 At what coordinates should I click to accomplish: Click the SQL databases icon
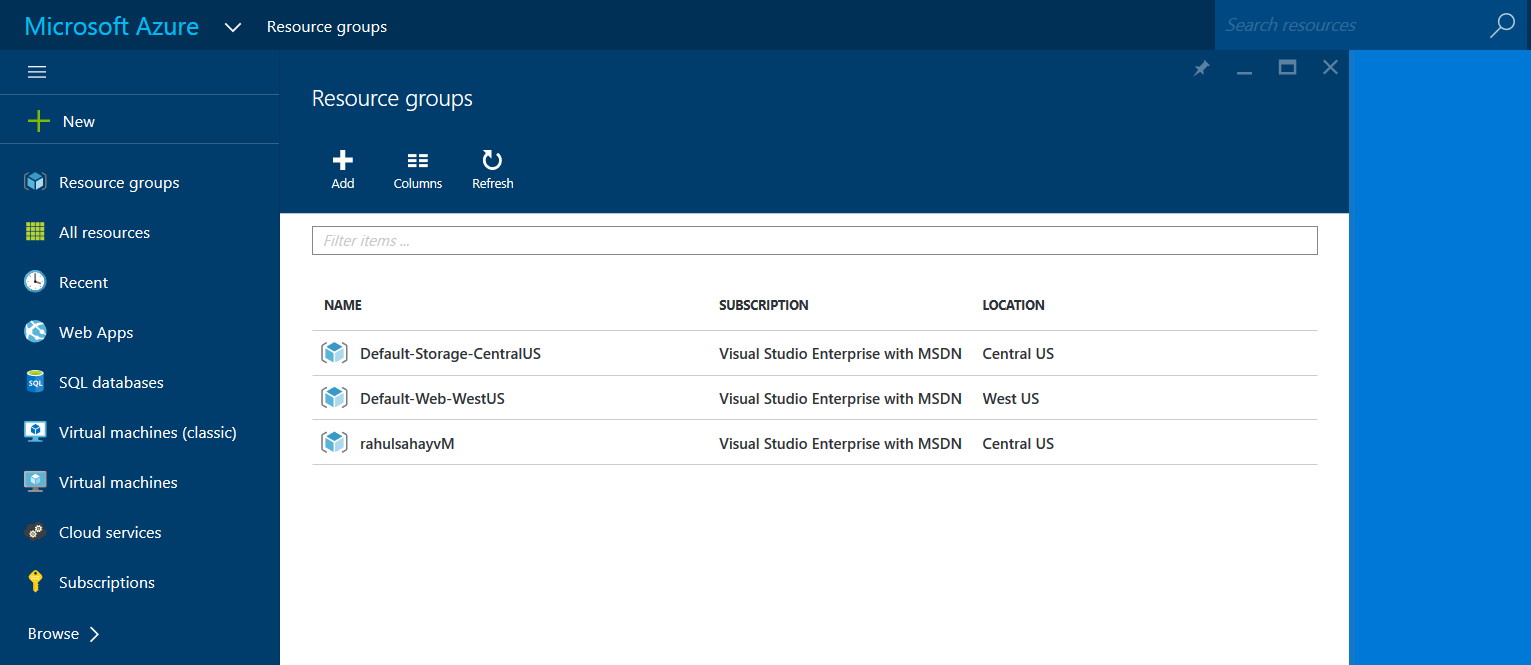[x=36, y=382]
